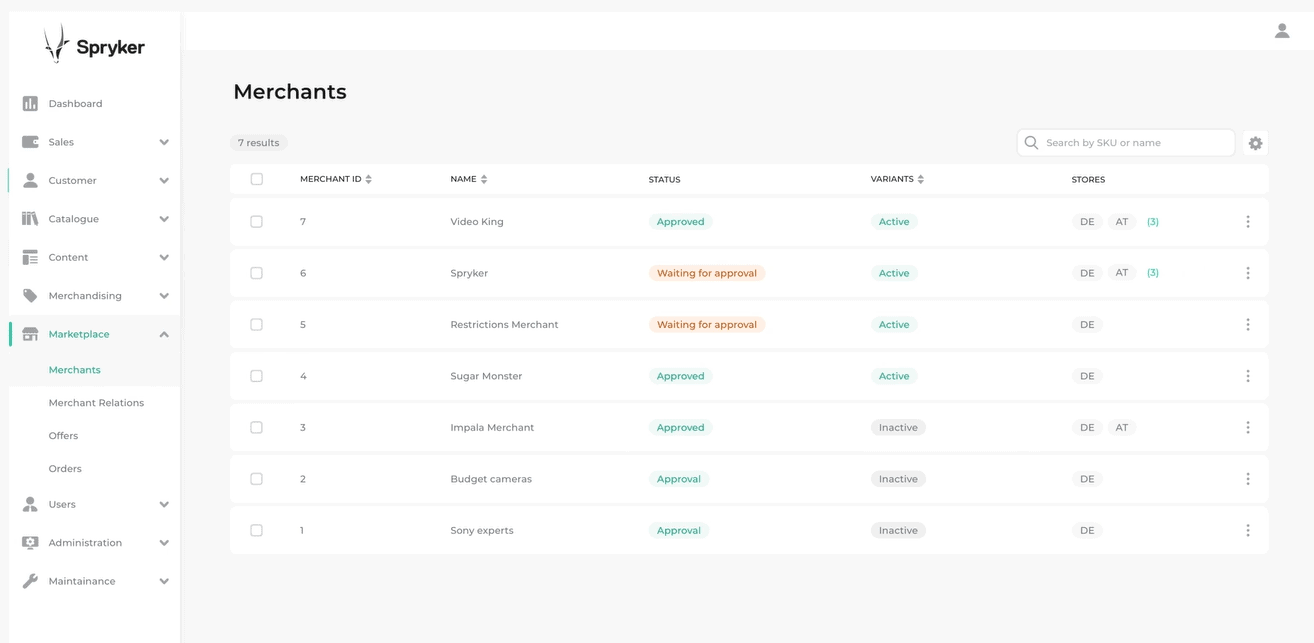Screen dimensions: 1314x643
Task: Check the Video King row checkbox
Action: point(257,222)
